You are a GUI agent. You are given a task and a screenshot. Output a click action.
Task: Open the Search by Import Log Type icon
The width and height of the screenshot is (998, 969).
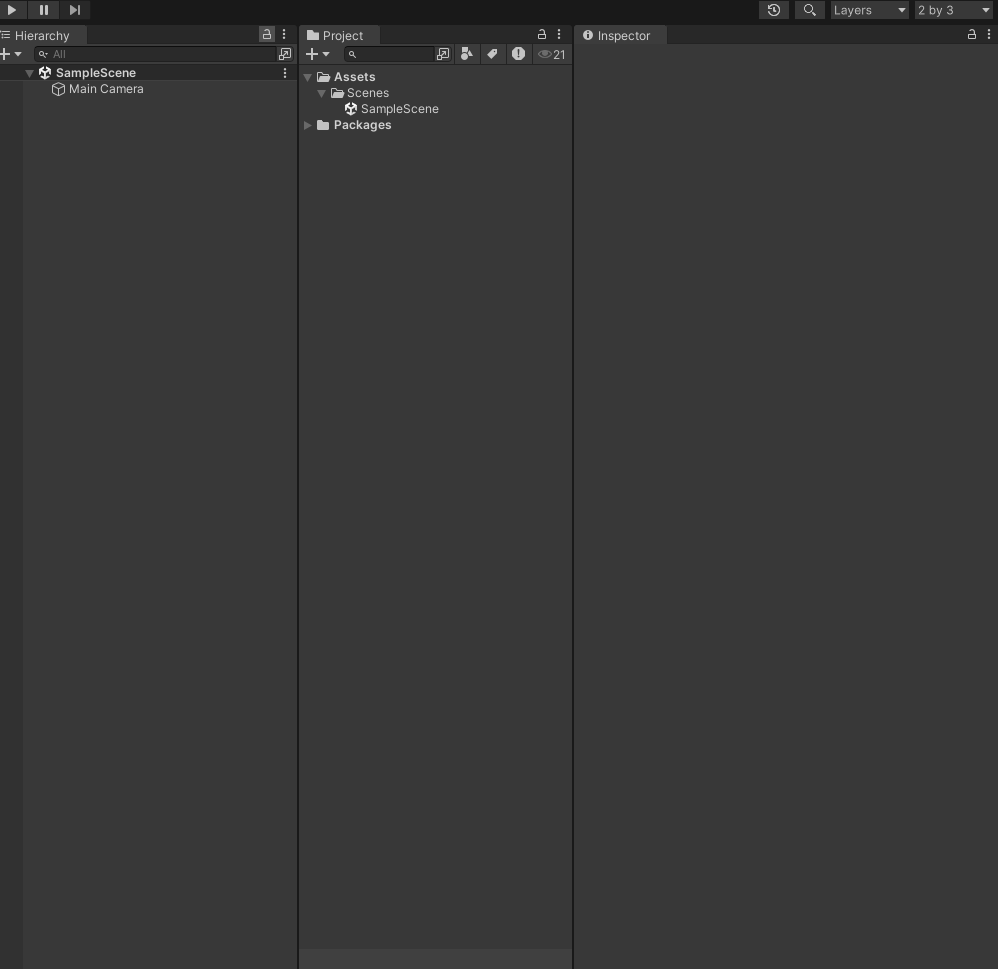tap(519, 54)
